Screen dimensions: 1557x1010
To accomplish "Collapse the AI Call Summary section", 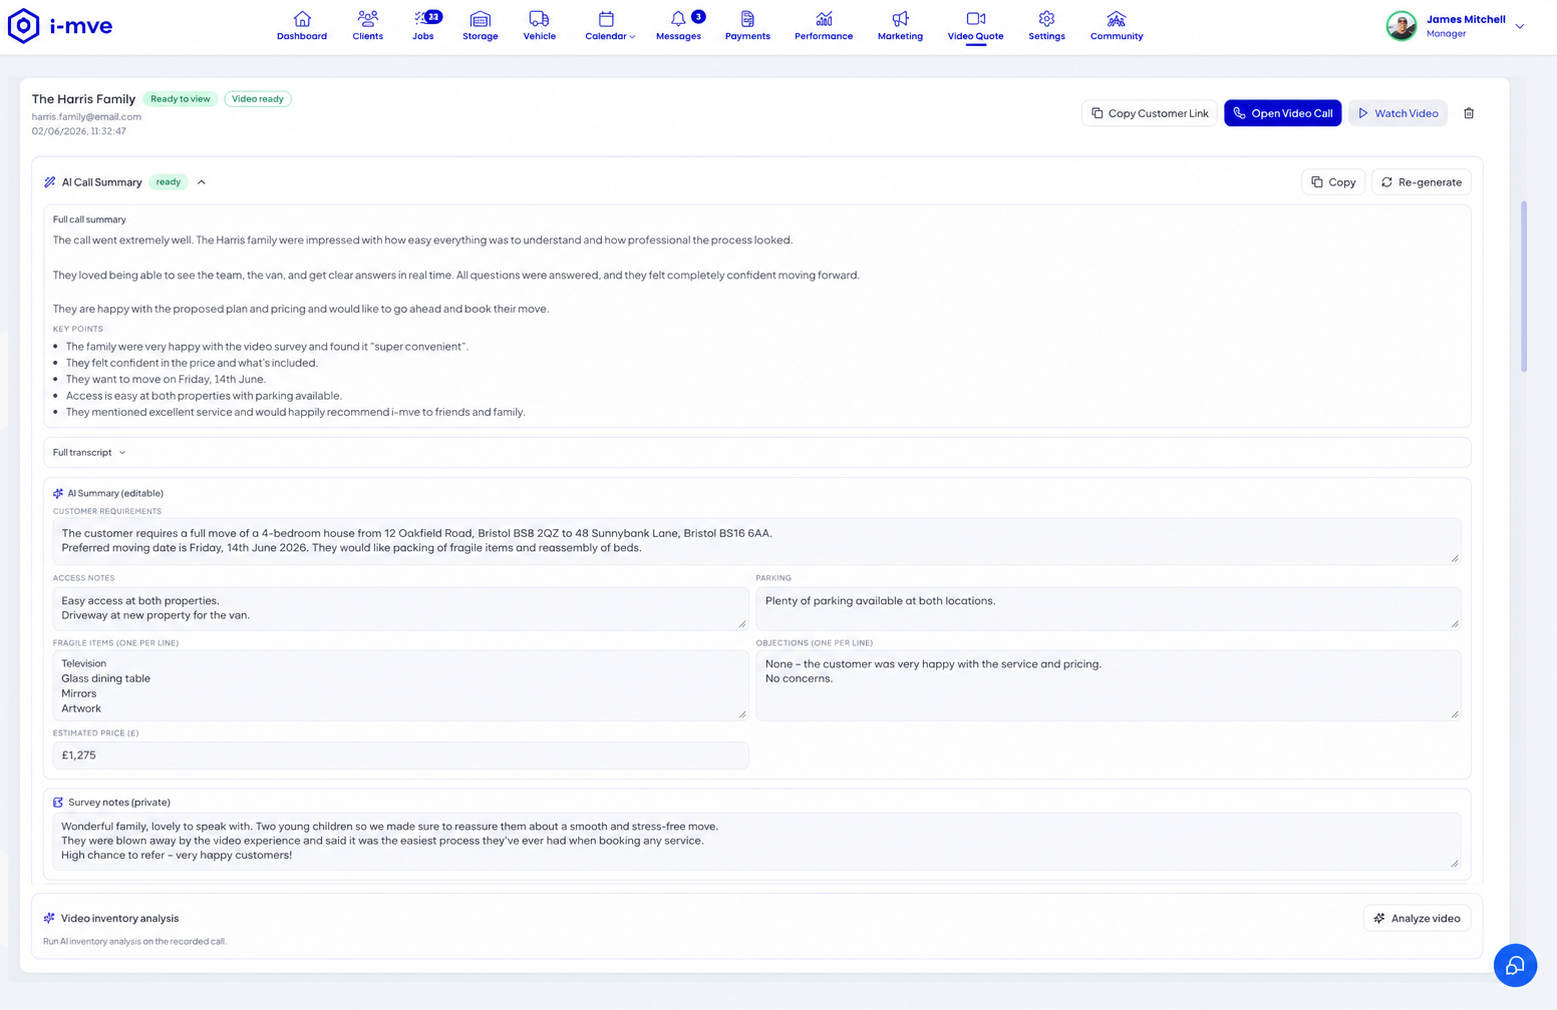I will coord(201,182).
